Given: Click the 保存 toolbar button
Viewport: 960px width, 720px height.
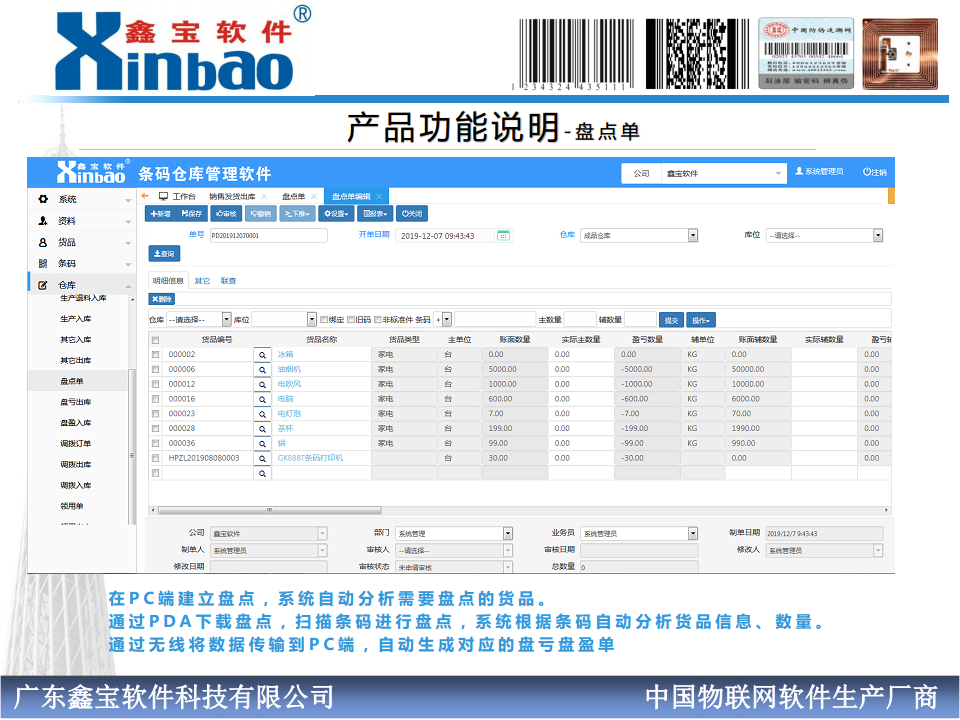Looking at the screenshot, I should pos(192,214).
